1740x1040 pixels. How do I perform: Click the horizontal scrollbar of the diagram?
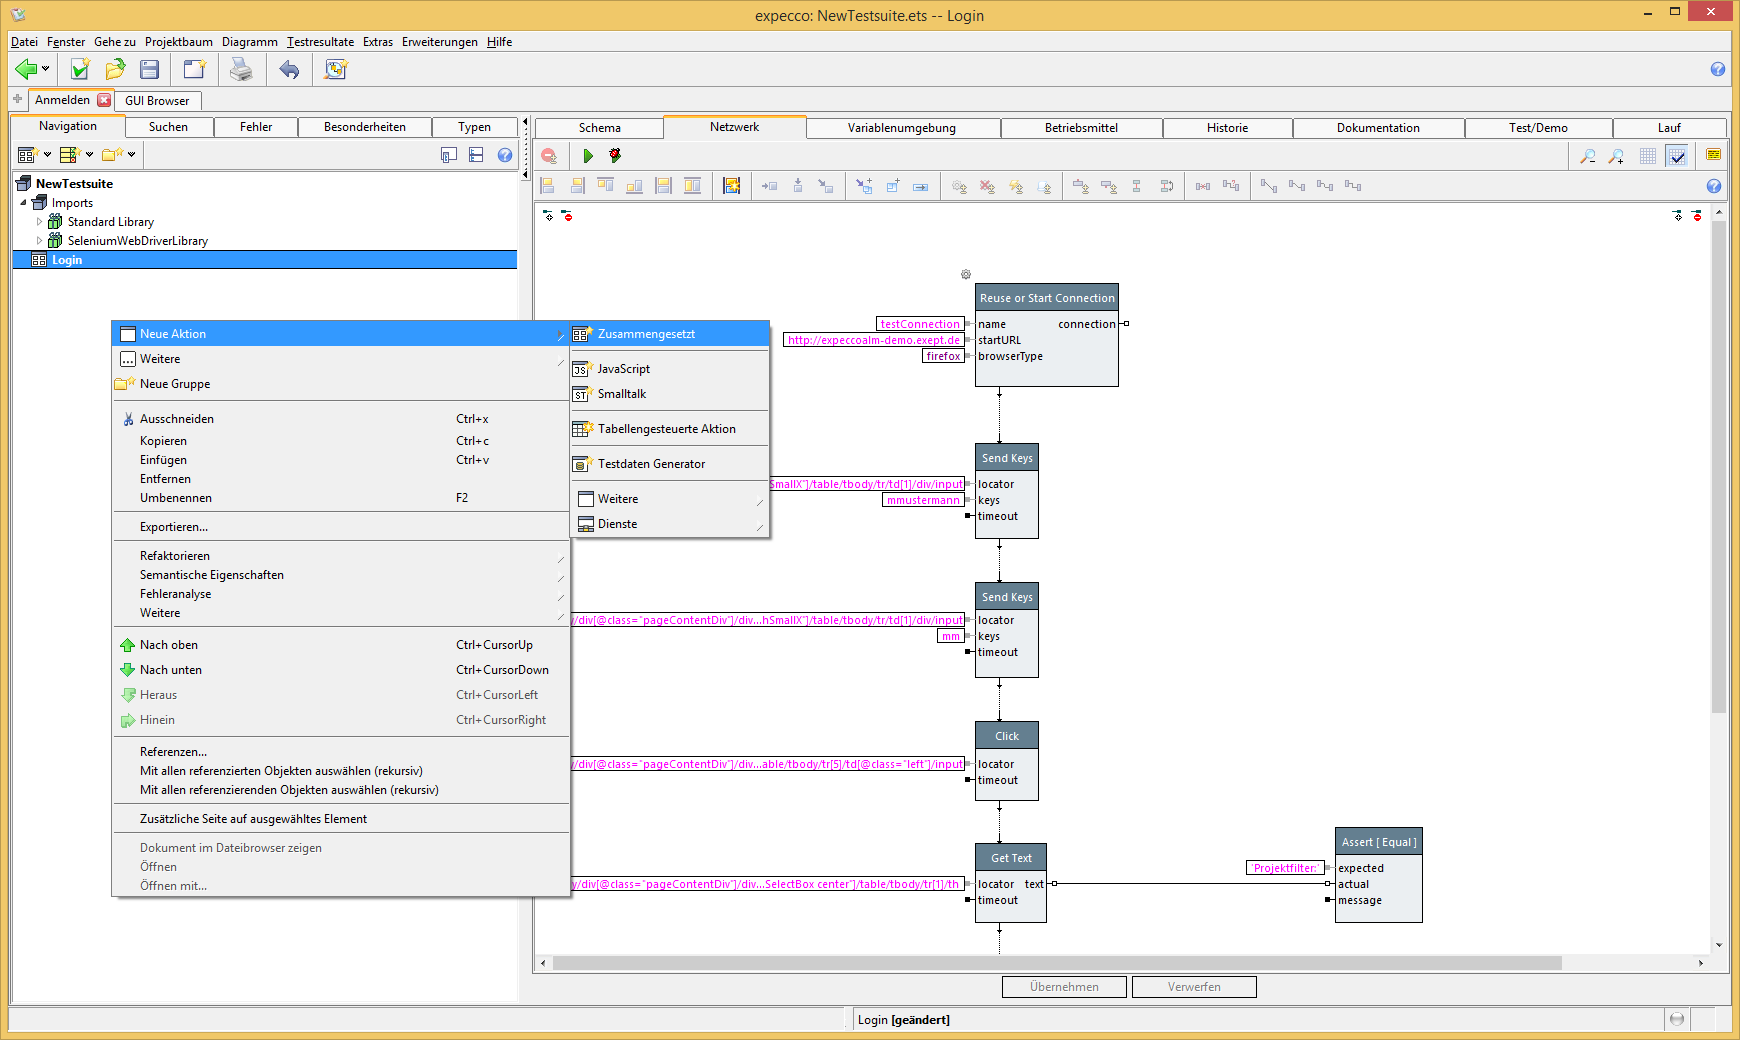click(1056, 963)
